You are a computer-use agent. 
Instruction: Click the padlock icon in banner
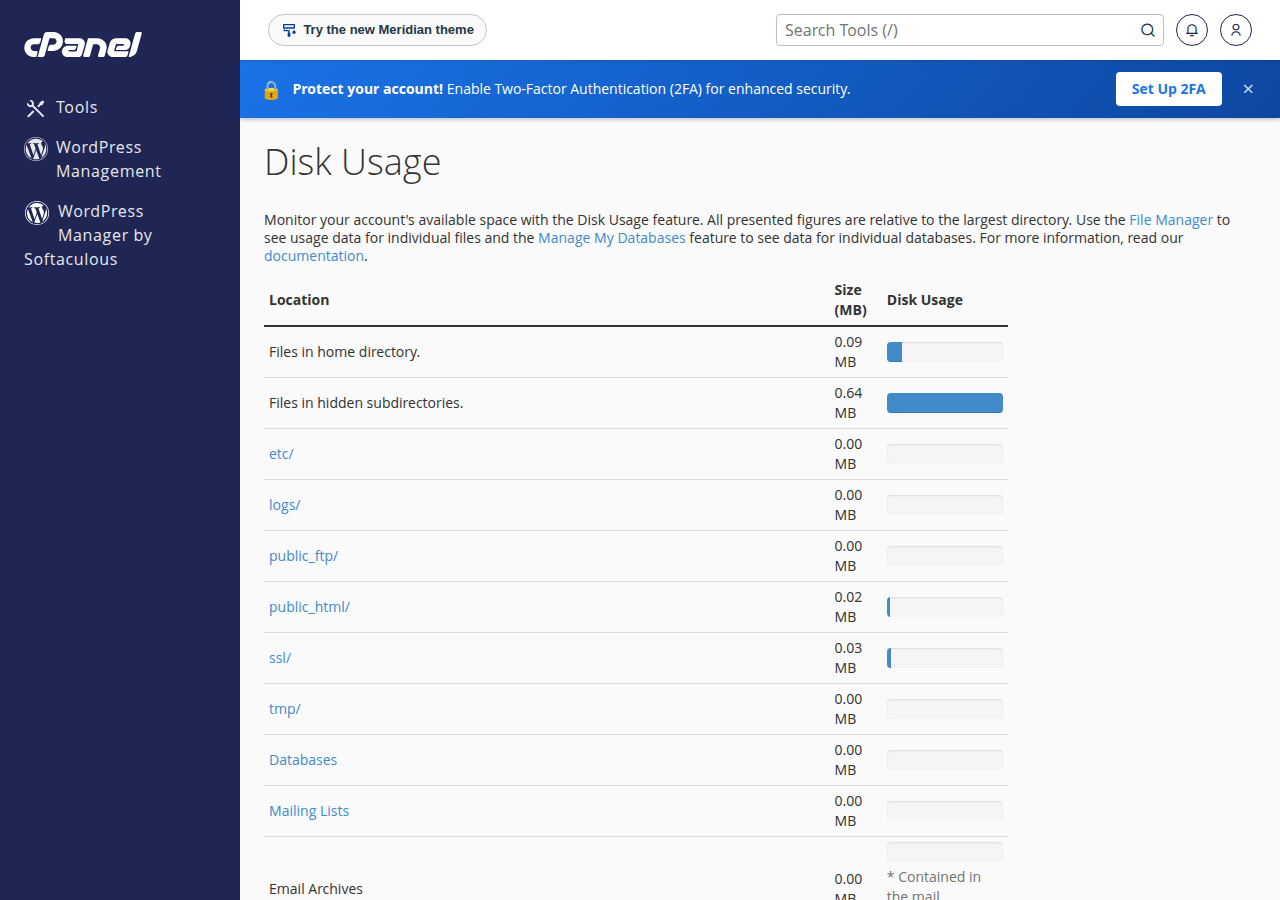click(271, 89)
